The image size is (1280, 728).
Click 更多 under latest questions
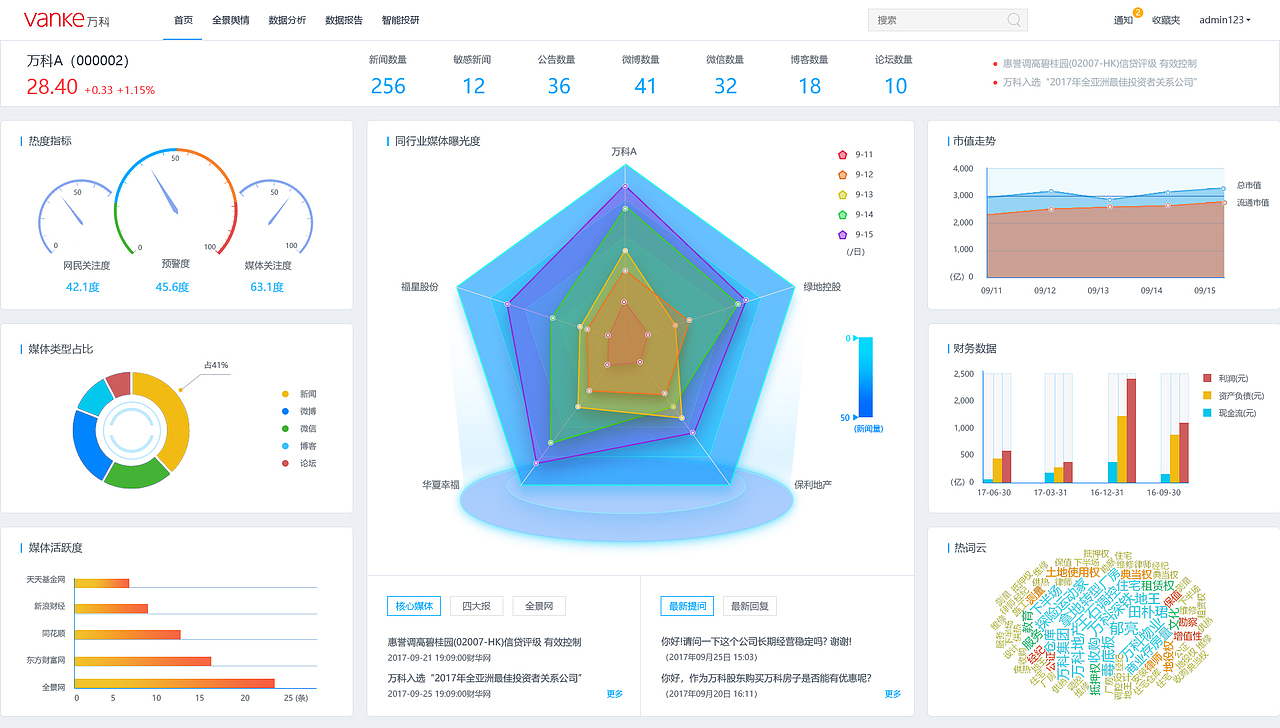point(892,694)
